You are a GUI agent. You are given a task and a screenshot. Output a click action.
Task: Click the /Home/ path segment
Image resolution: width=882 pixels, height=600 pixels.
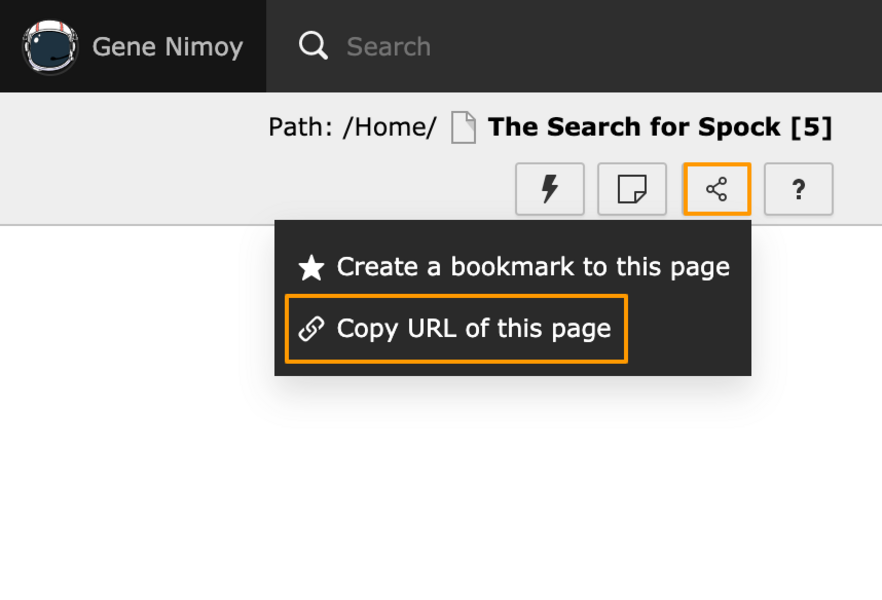point(390,128)
